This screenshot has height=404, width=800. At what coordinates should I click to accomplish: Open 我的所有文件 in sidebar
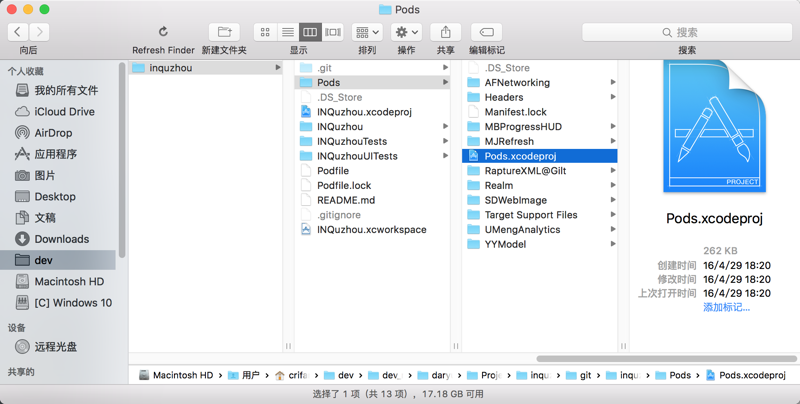[x=60, y=90]
